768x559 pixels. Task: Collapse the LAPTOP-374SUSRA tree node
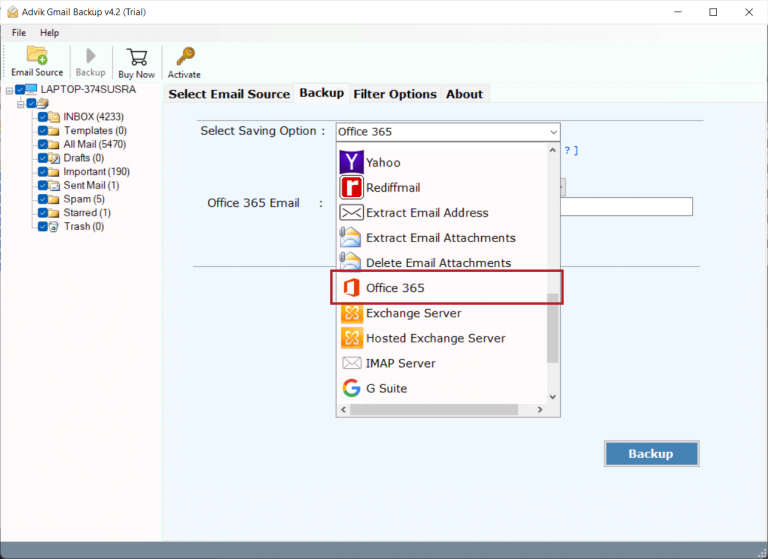point(9,90)
